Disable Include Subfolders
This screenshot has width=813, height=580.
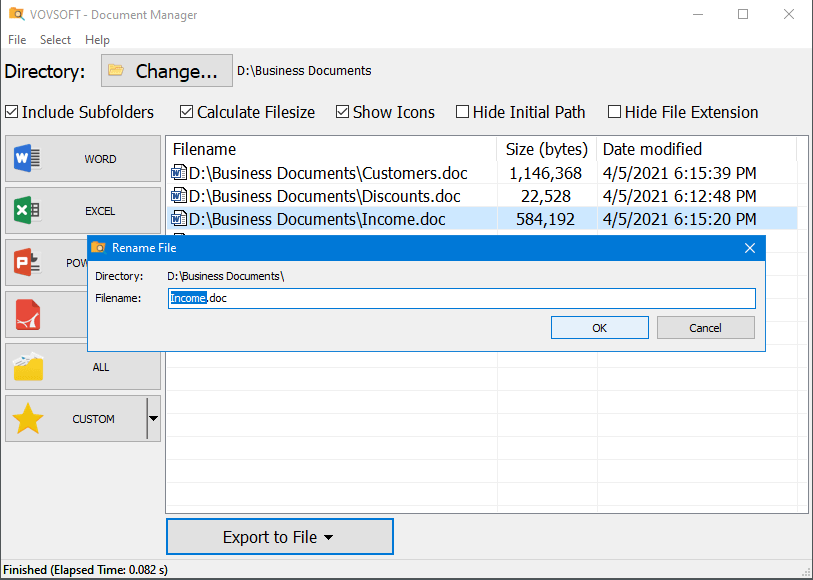(10, 112)
